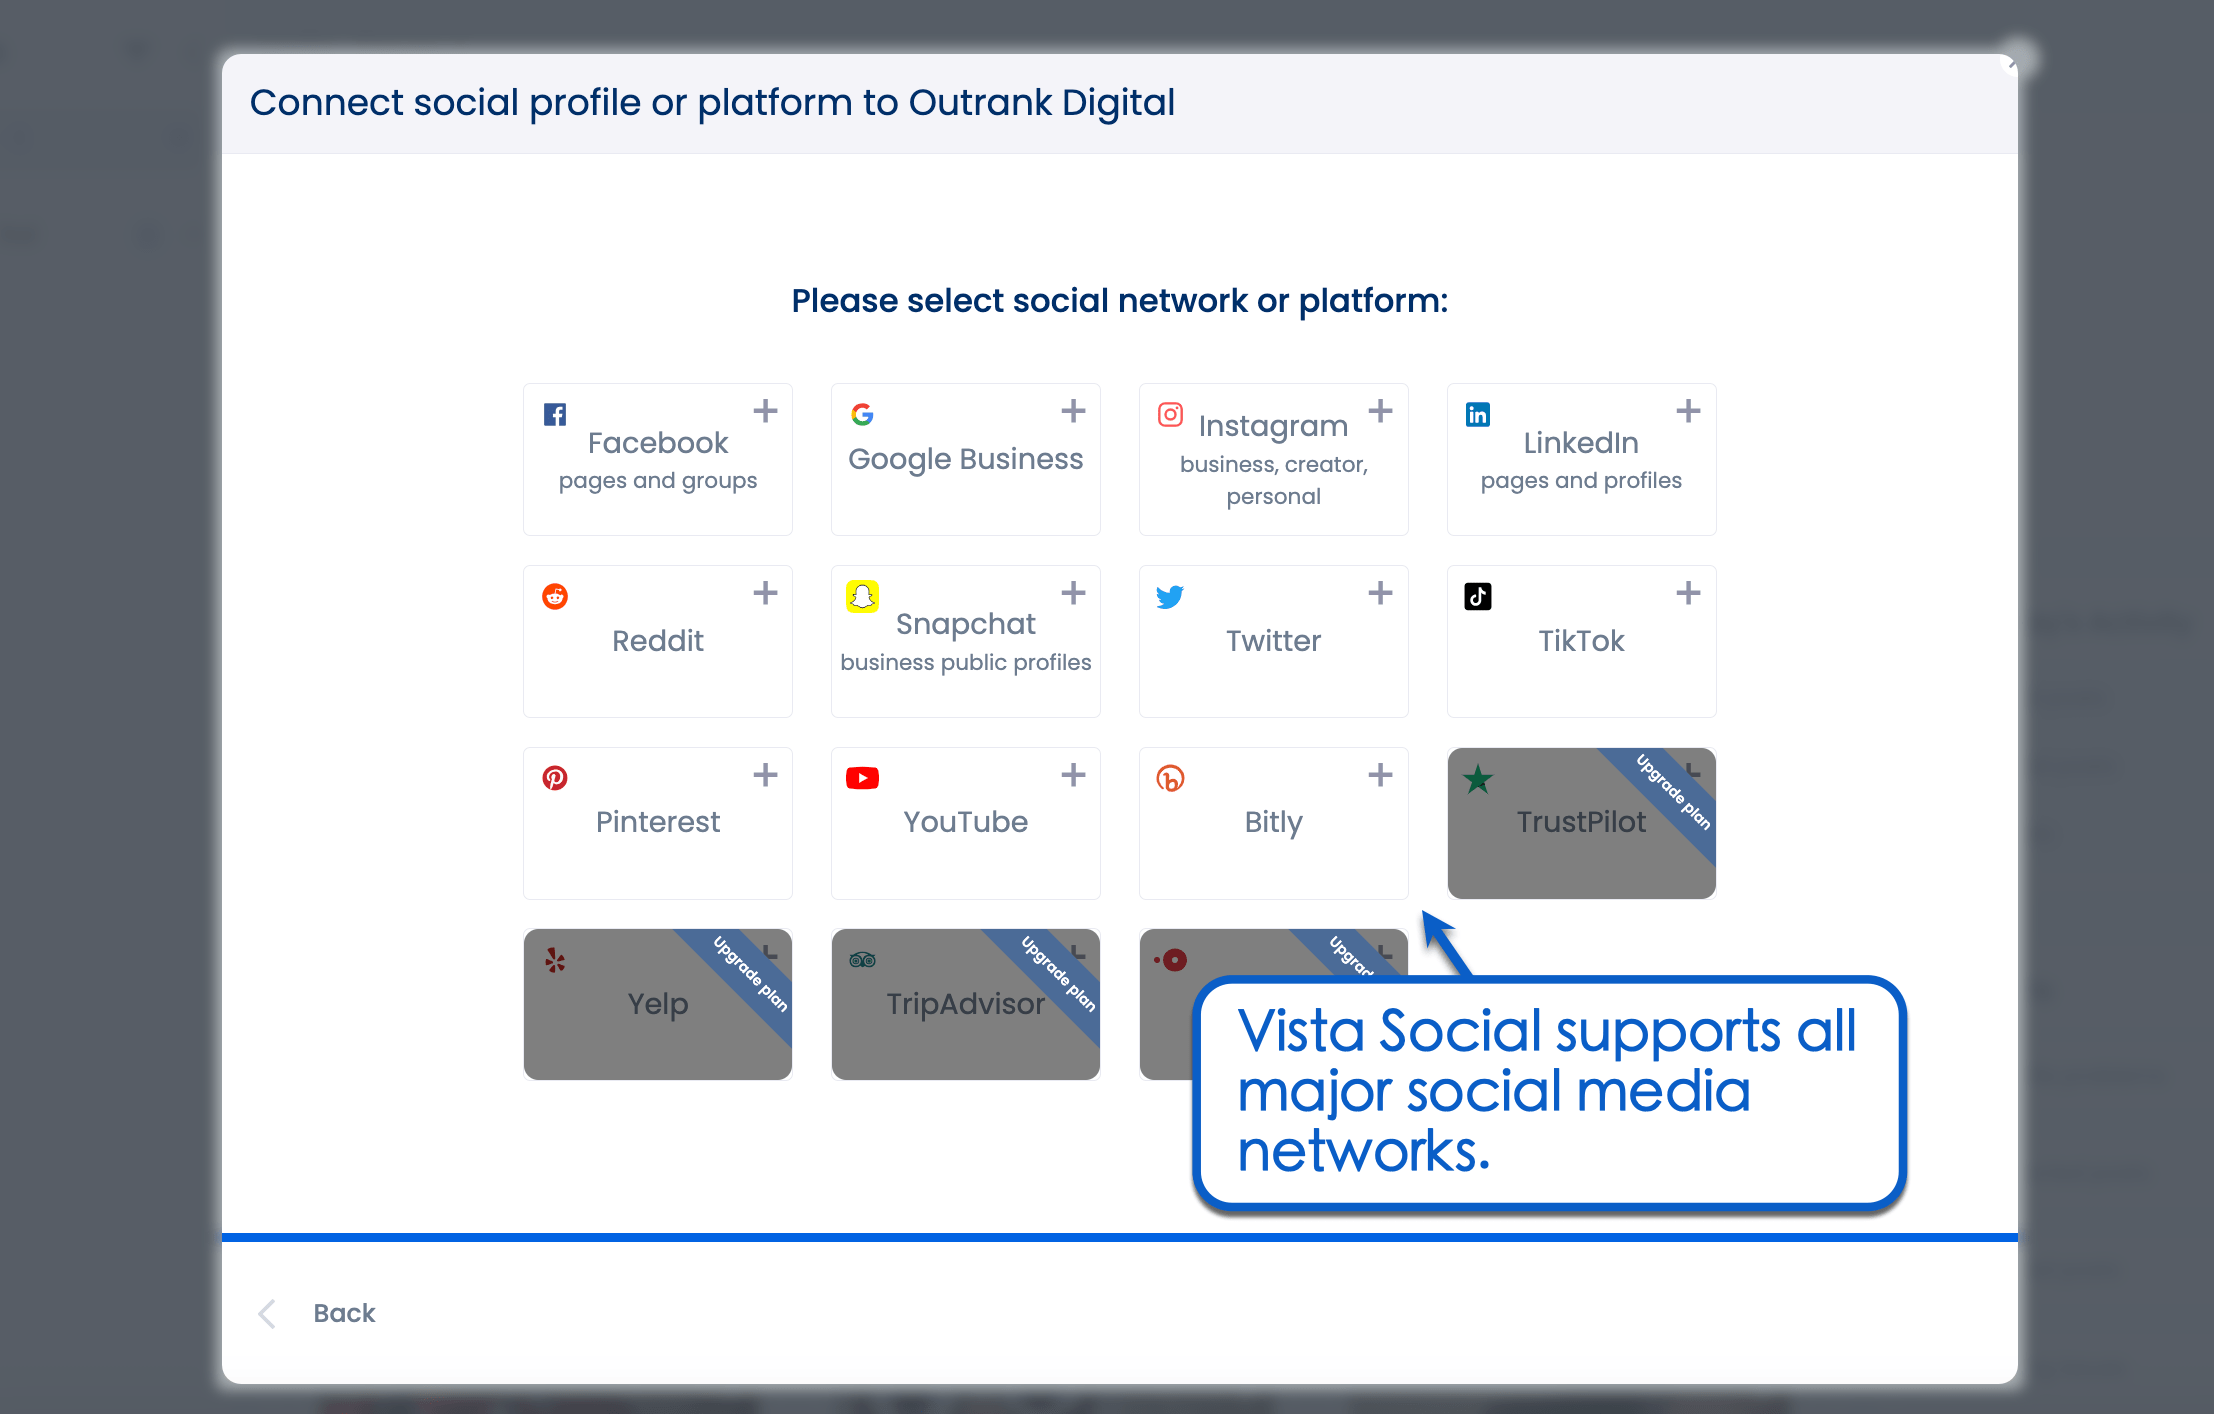The image size is (2214, 1414).
Task: Select the Pinterest platform icon
Action: [x=554, y=777]
